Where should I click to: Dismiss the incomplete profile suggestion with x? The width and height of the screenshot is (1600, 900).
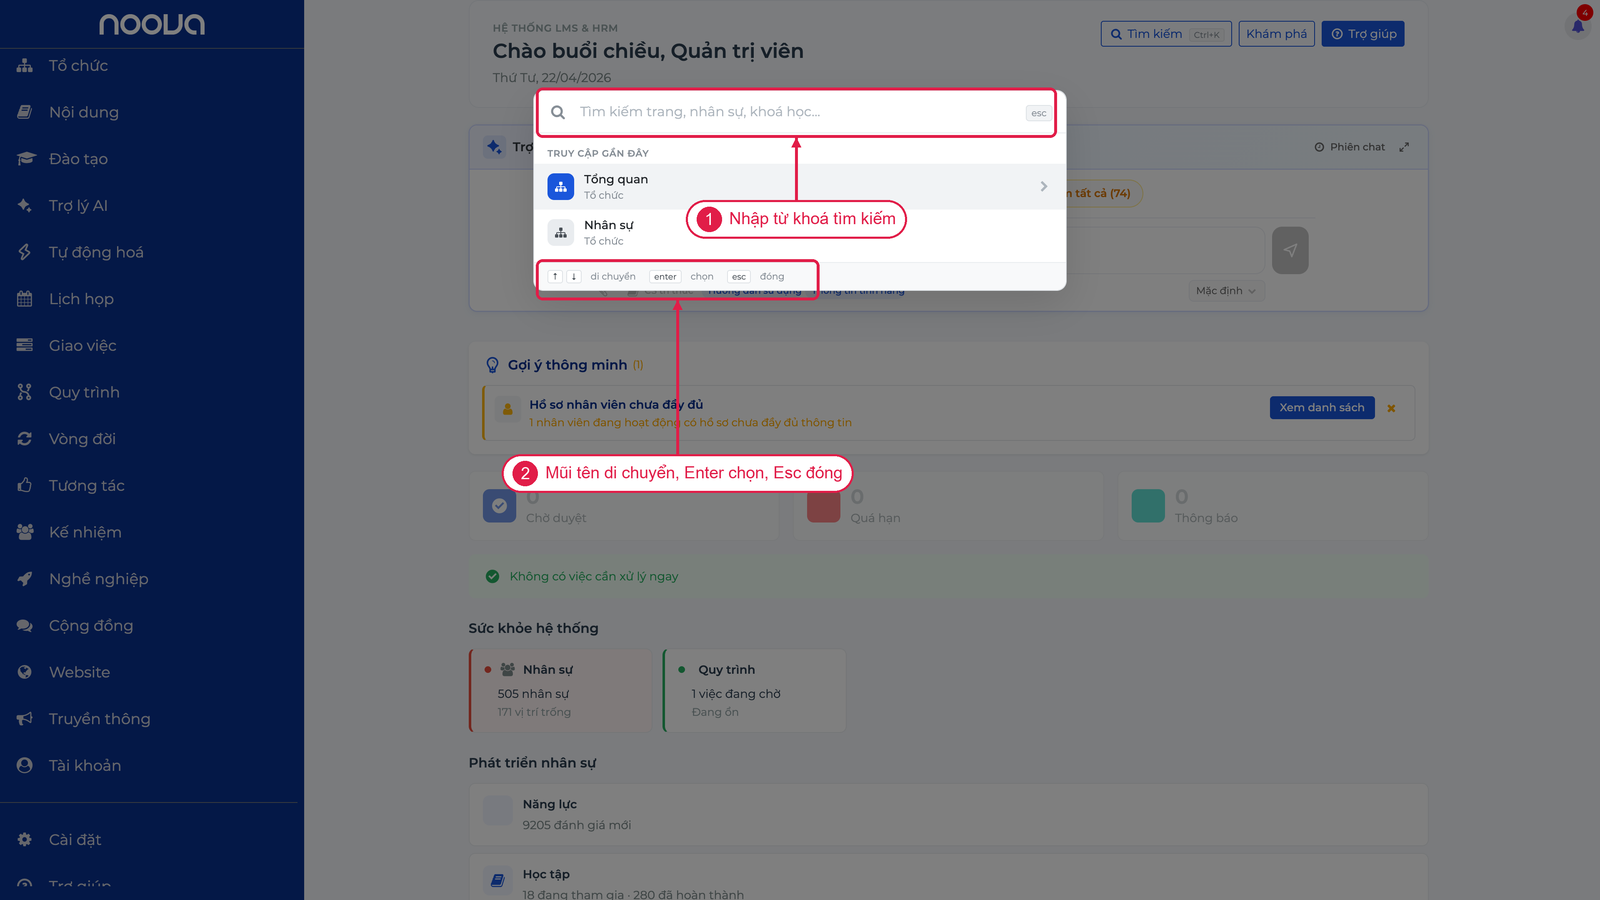(1391, 408)
